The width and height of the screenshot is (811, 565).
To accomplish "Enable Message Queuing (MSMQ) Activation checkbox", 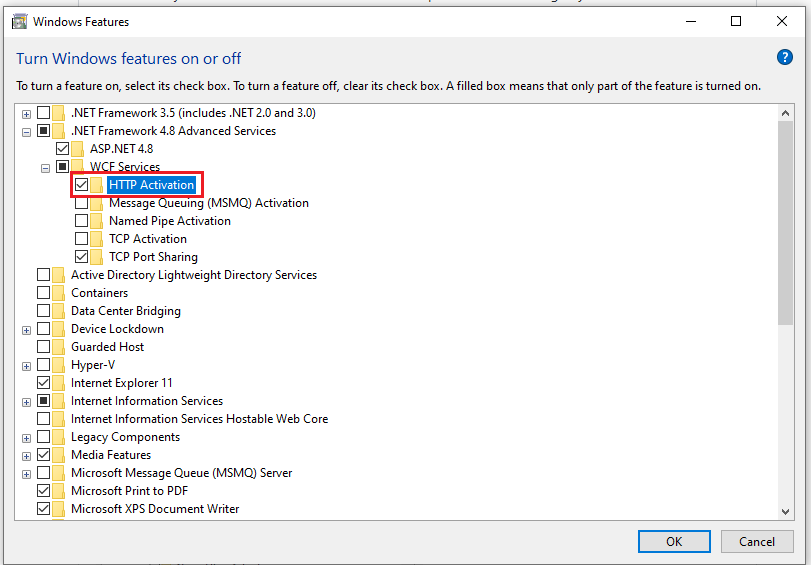I will 81,203.
